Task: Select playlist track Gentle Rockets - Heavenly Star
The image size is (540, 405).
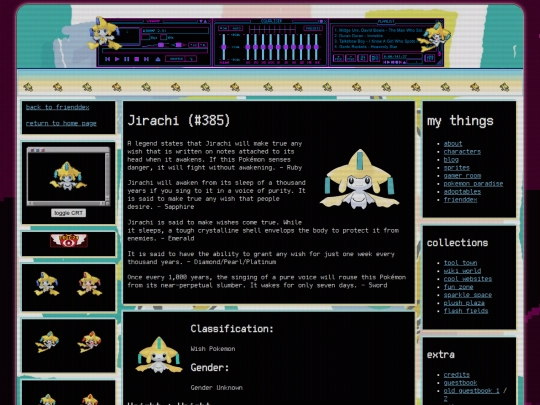Action: click(x=365, y=46)
